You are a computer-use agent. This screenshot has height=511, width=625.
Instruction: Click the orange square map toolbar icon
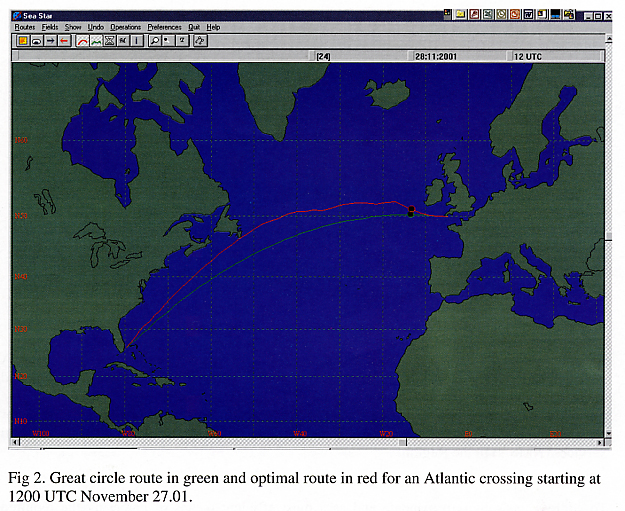(x=23, y=41)
